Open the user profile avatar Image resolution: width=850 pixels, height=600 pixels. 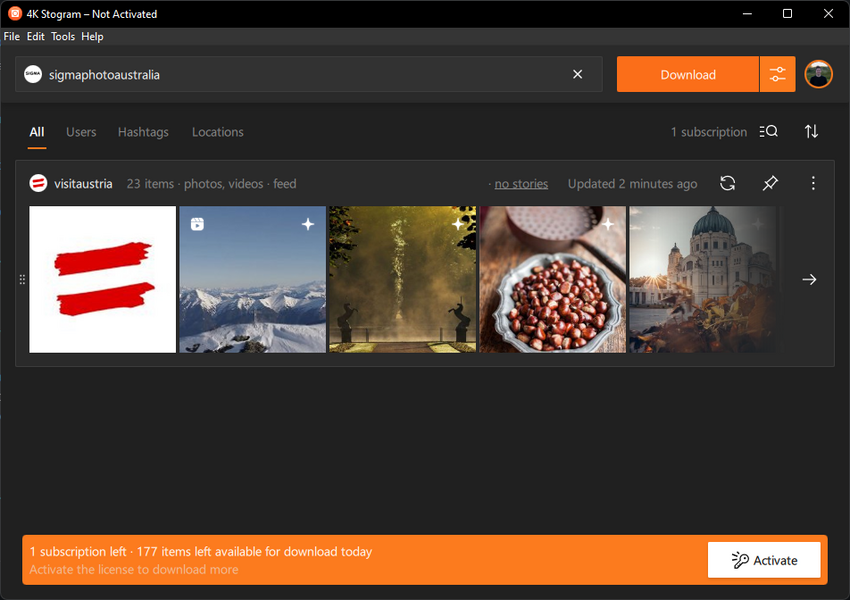[818, 74]
